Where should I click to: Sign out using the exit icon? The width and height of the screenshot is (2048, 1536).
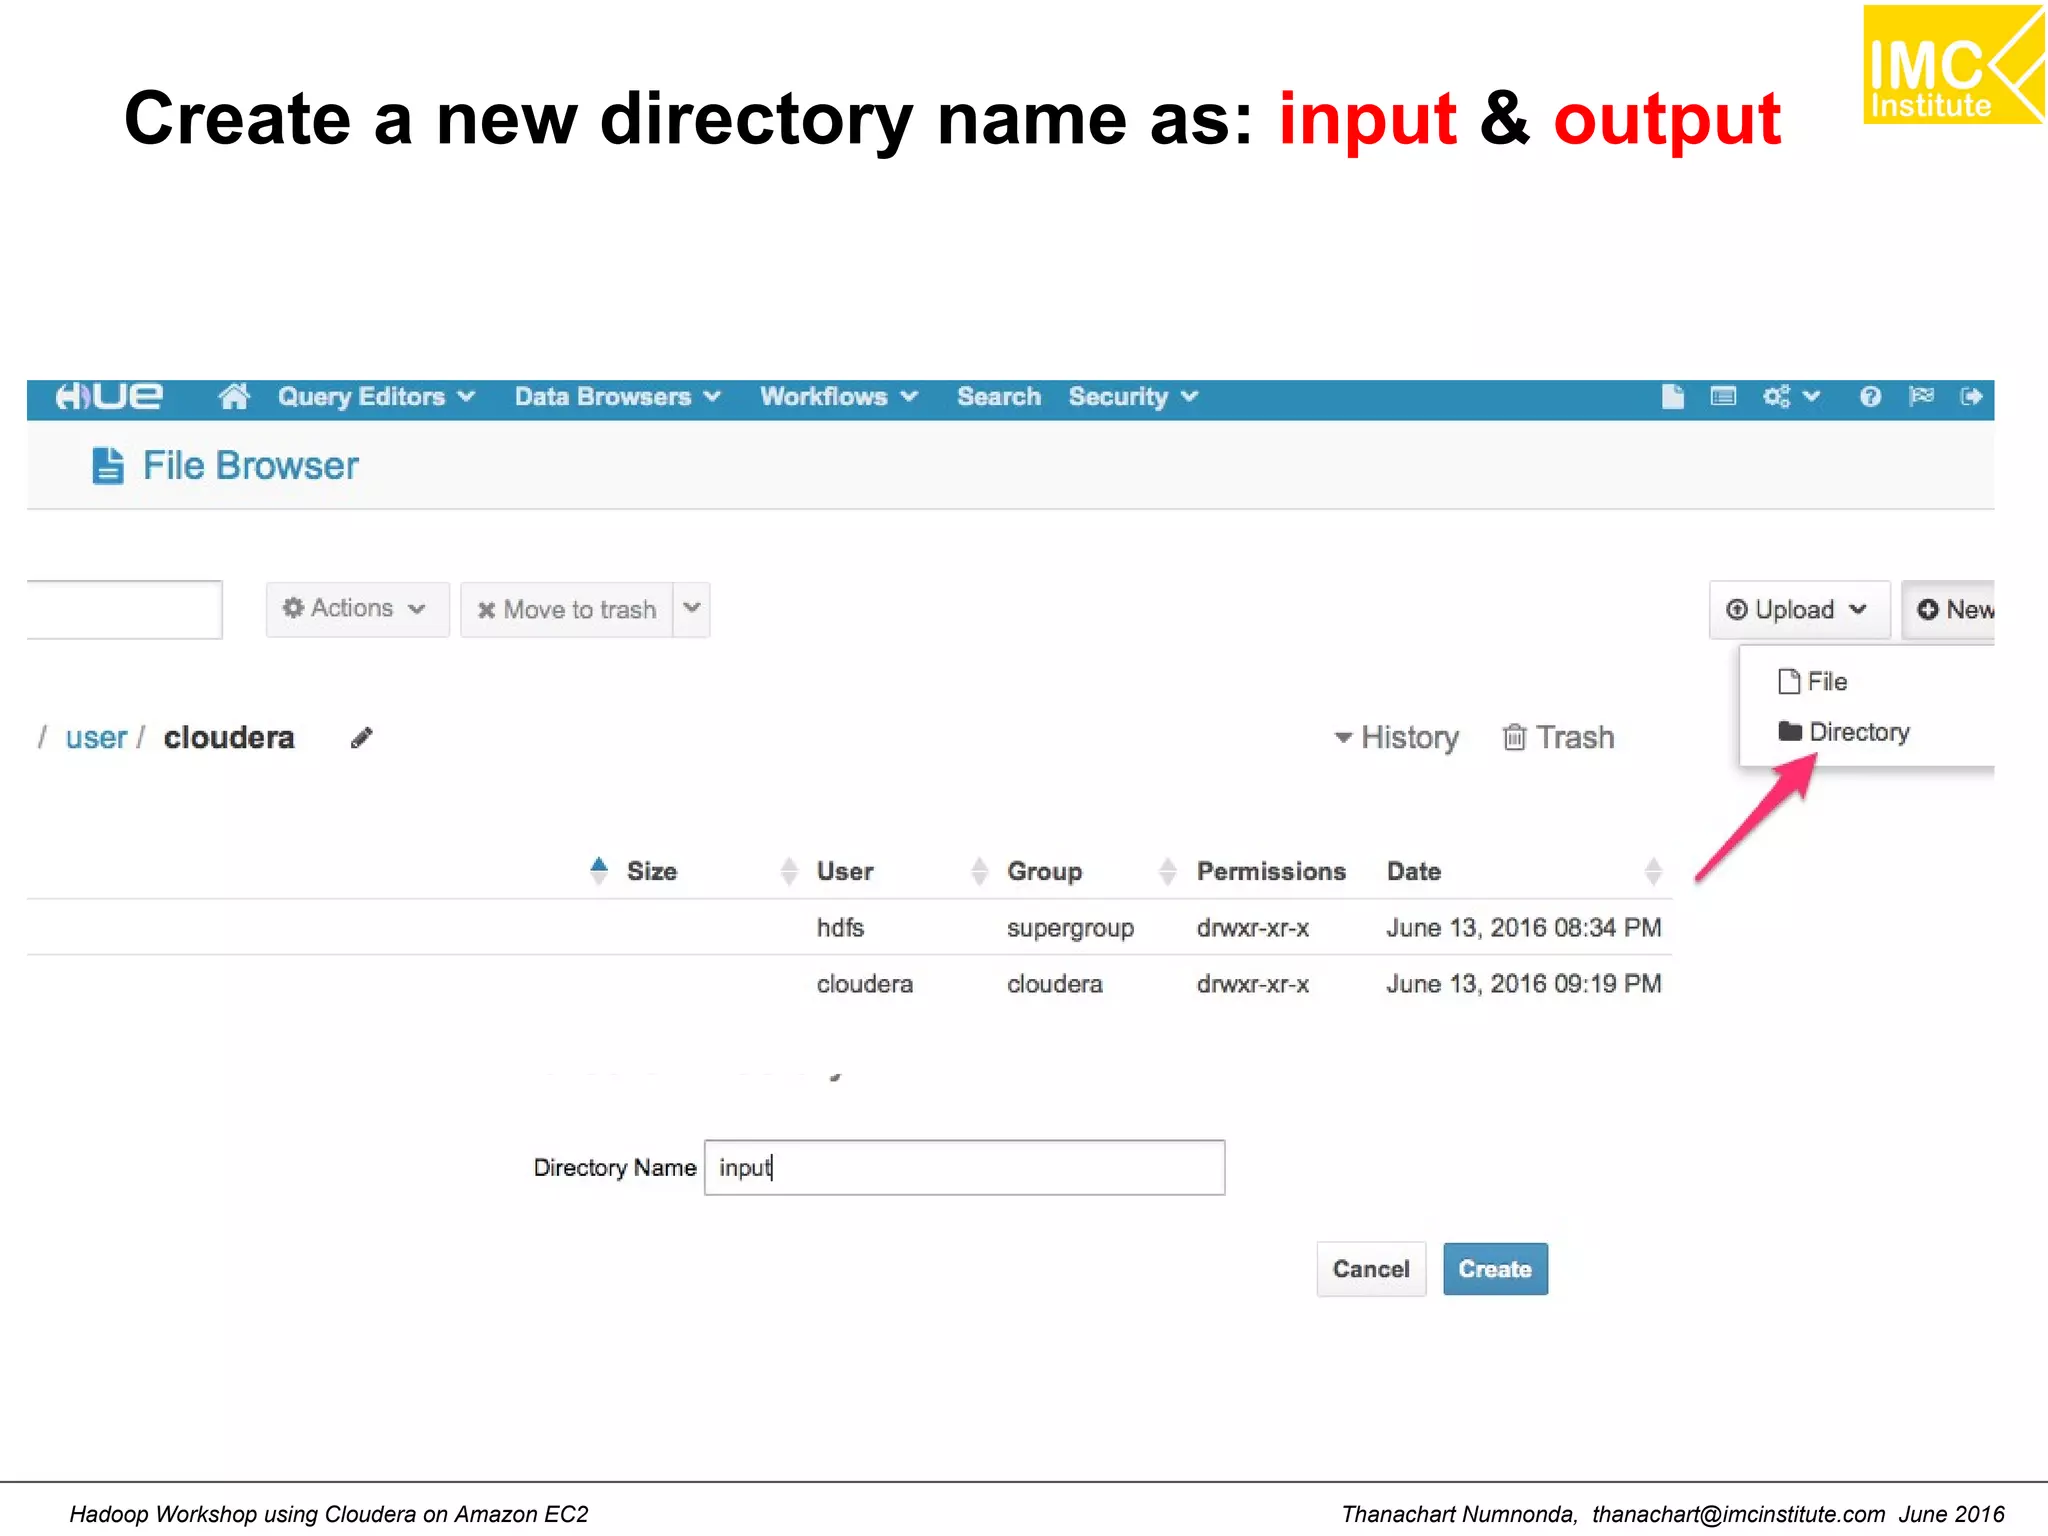[x=1971, y=397]
